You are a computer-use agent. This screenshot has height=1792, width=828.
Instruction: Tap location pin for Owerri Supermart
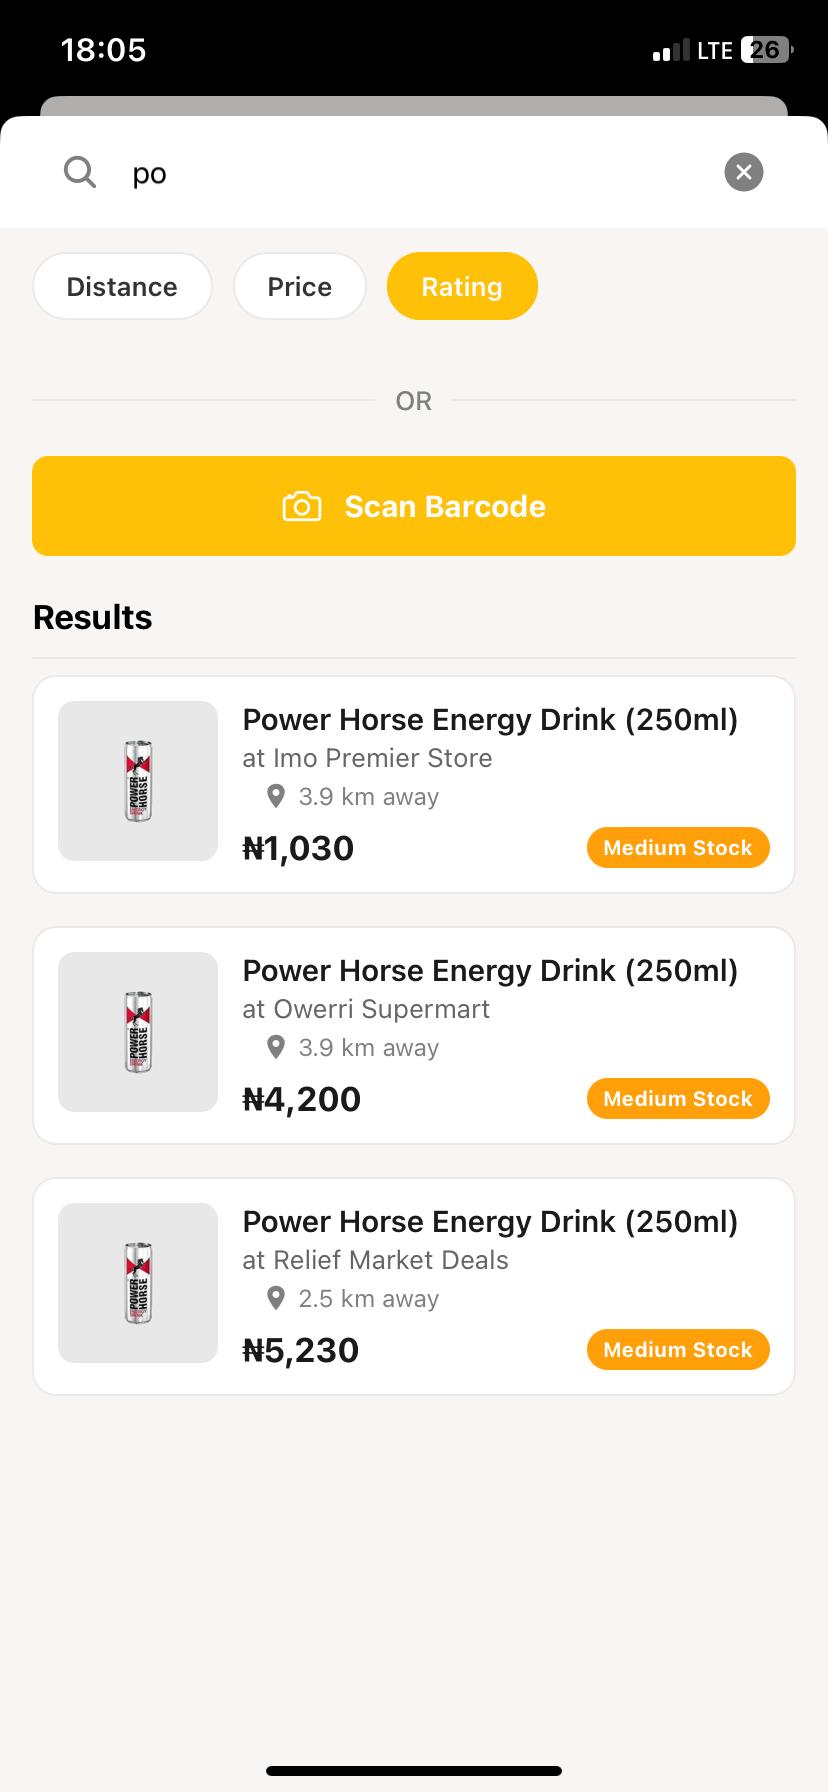pos(276,1048)
